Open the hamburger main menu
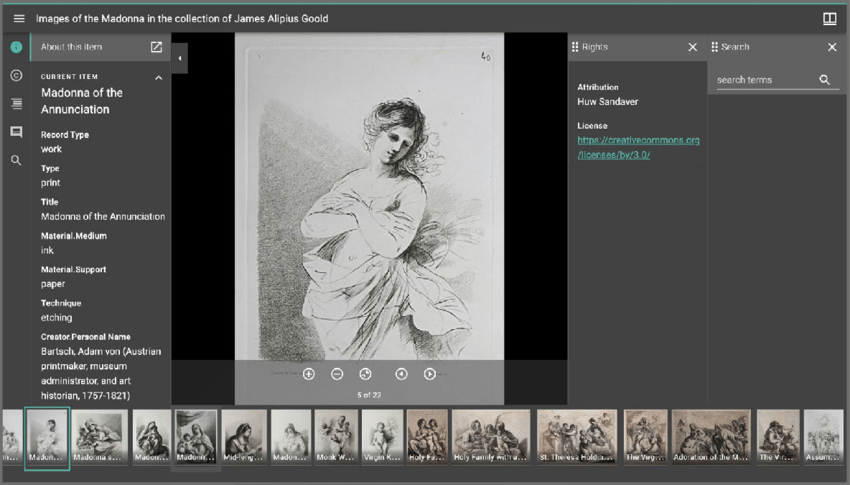This screenshot has width=850, height=485. [19, 18]
